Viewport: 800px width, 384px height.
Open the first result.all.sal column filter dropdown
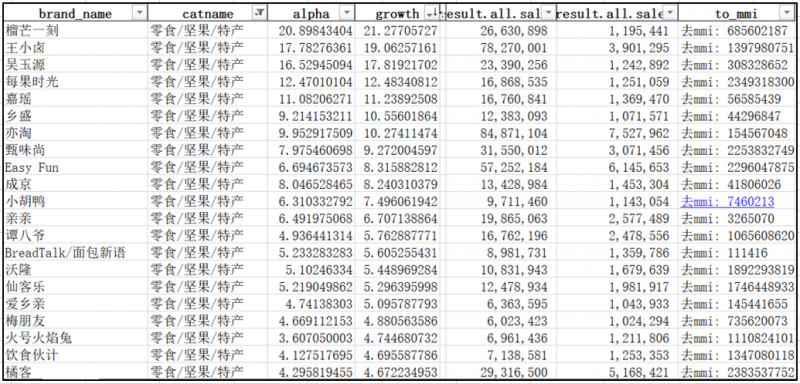point(548,14)
